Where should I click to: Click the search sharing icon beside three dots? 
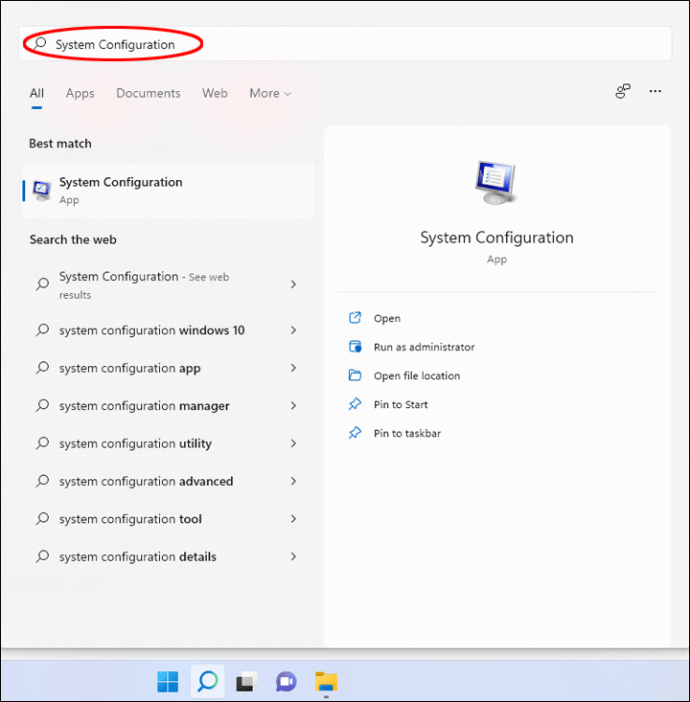pyautogui.click(x=623, y=91)
